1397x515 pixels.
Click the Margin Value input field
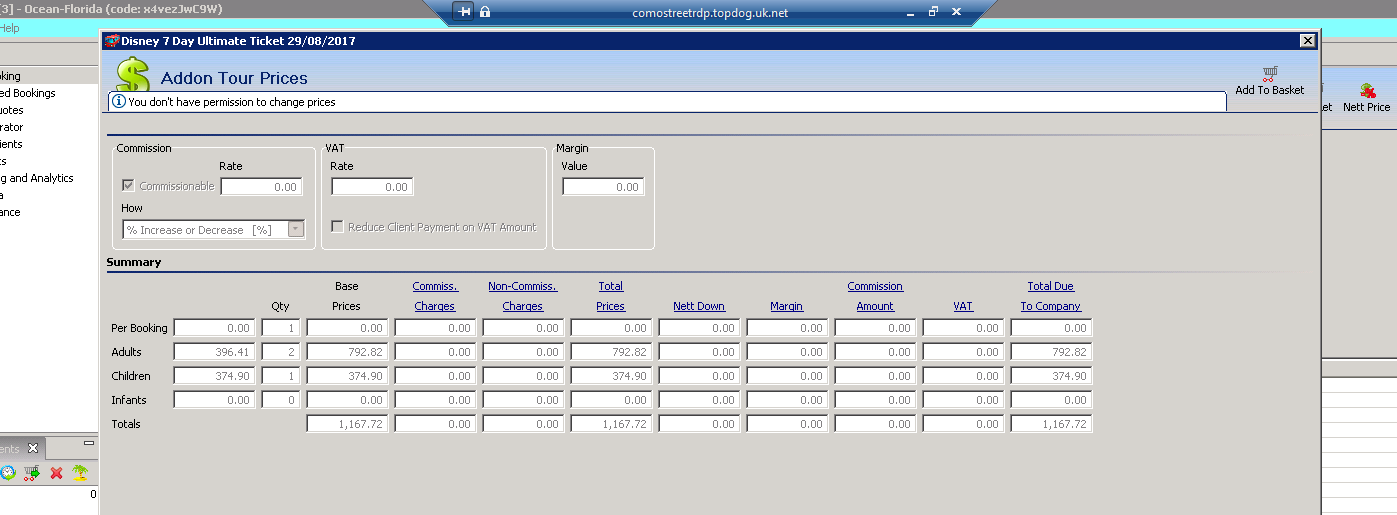[603, 187]
